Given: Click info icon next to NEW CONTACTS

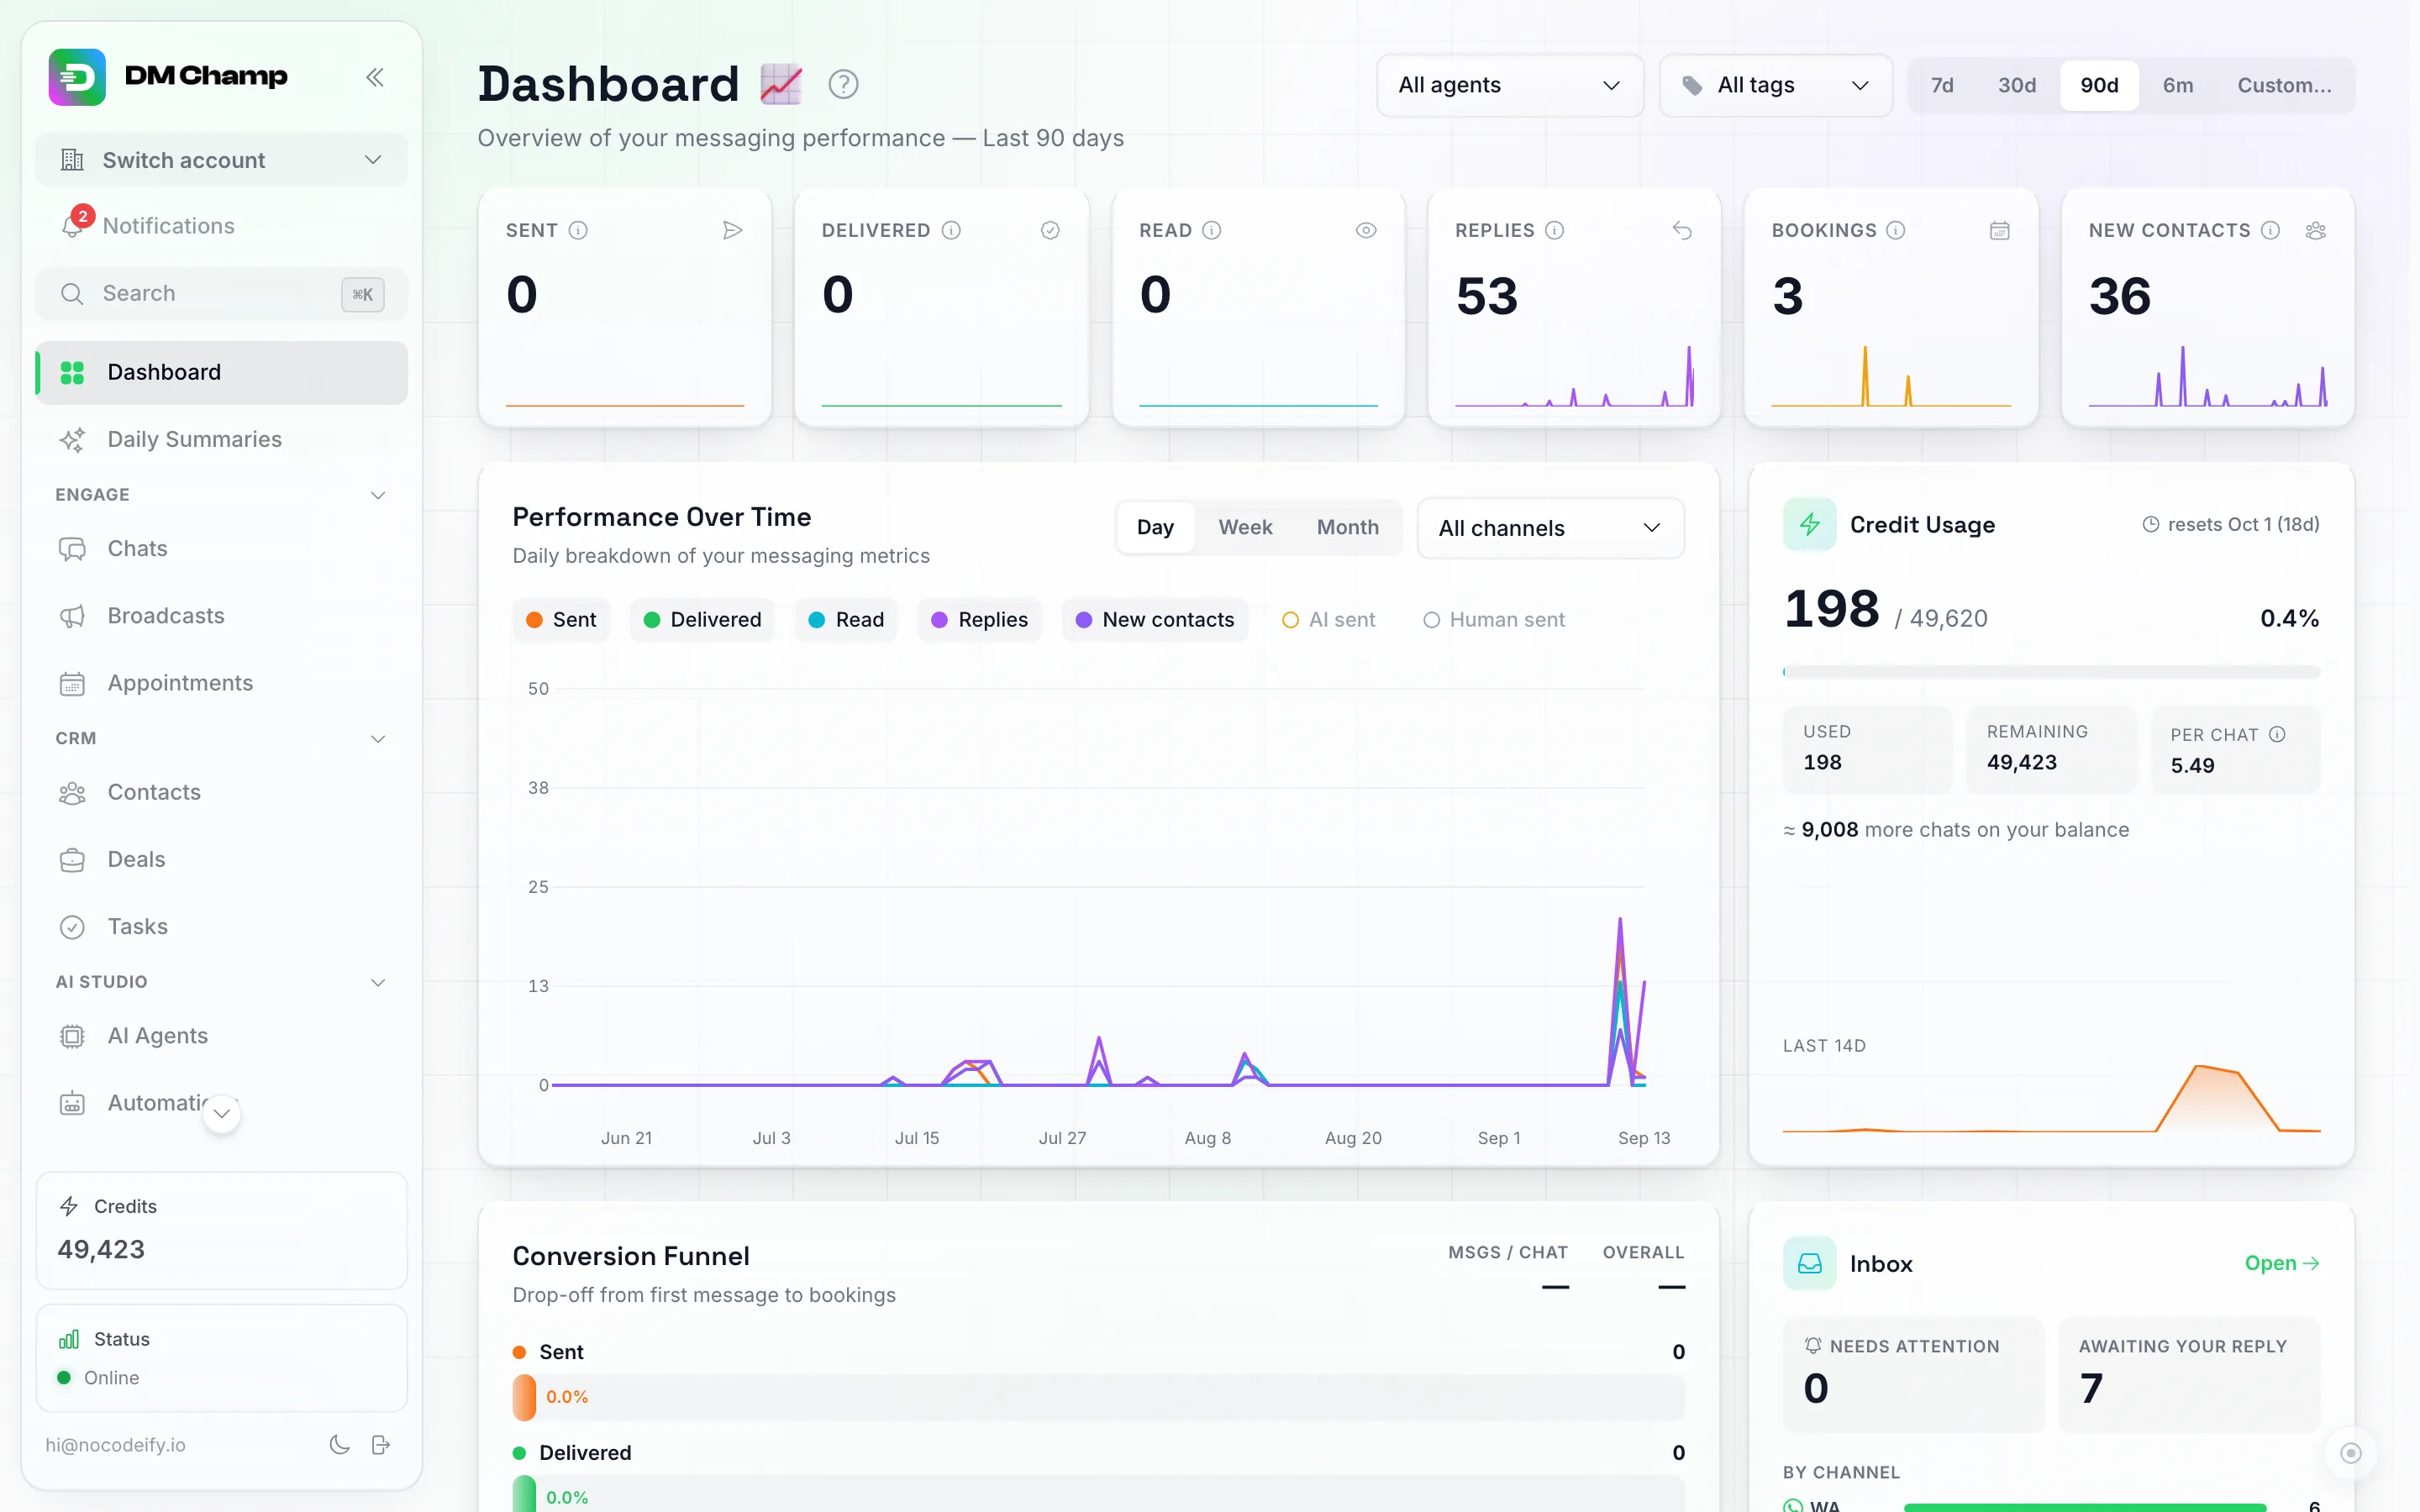Looking at the screenshot, I should coord(2270,230).
